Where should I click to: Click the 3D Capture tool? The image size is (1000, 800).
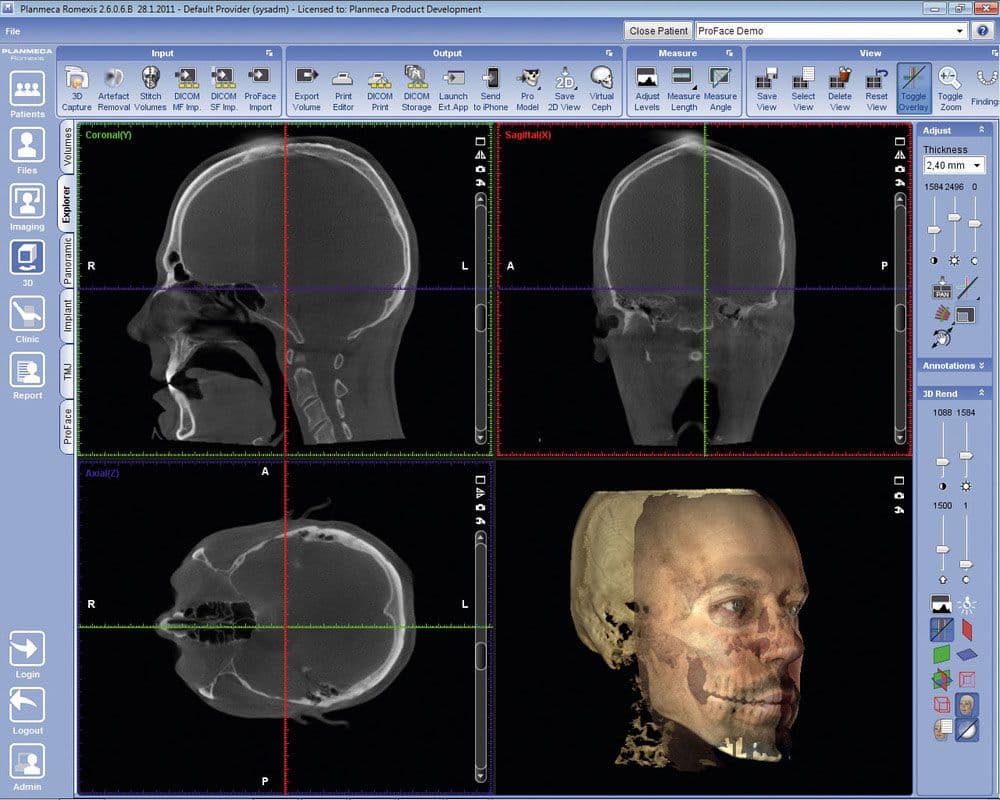(x=77, y=87)
